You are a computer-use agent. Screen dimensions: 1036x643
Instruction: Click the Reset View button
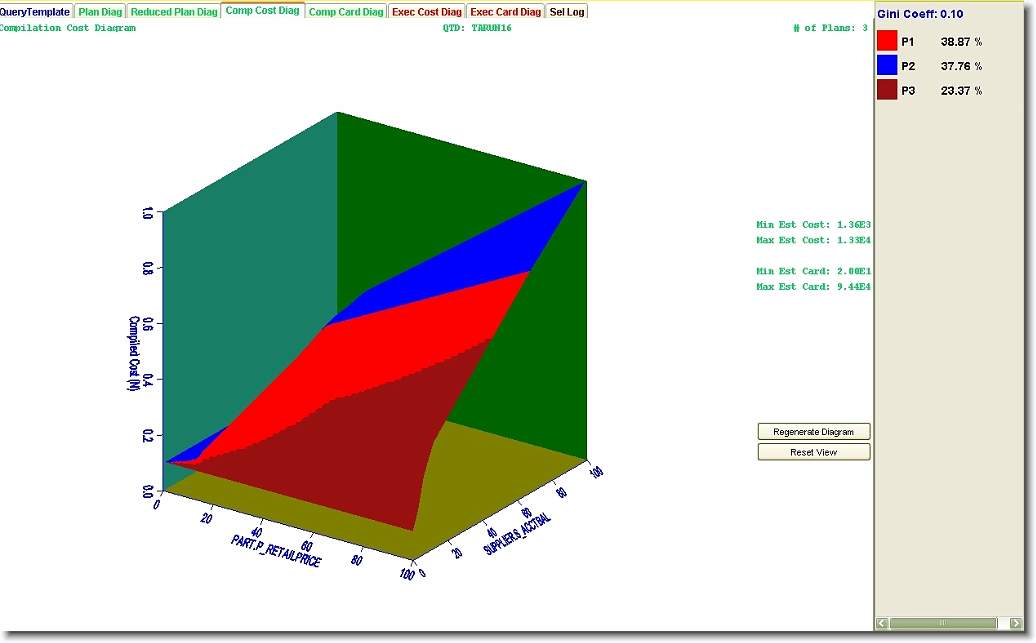click(x=813, y=452)
